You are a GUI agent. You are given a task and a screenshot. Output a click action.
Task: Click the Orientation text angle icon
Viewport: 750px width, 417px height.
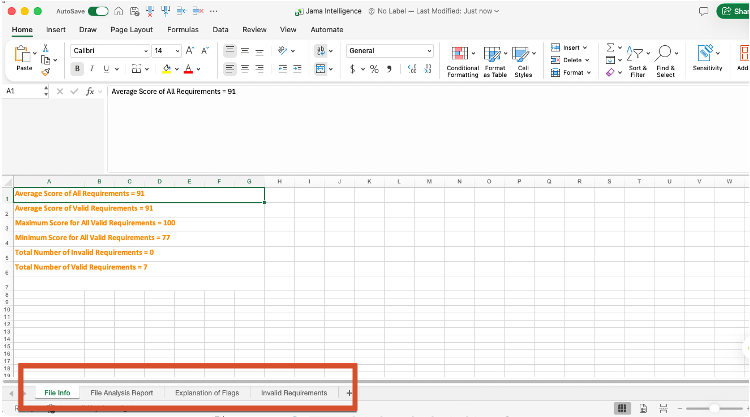click(x=282, y=50)
